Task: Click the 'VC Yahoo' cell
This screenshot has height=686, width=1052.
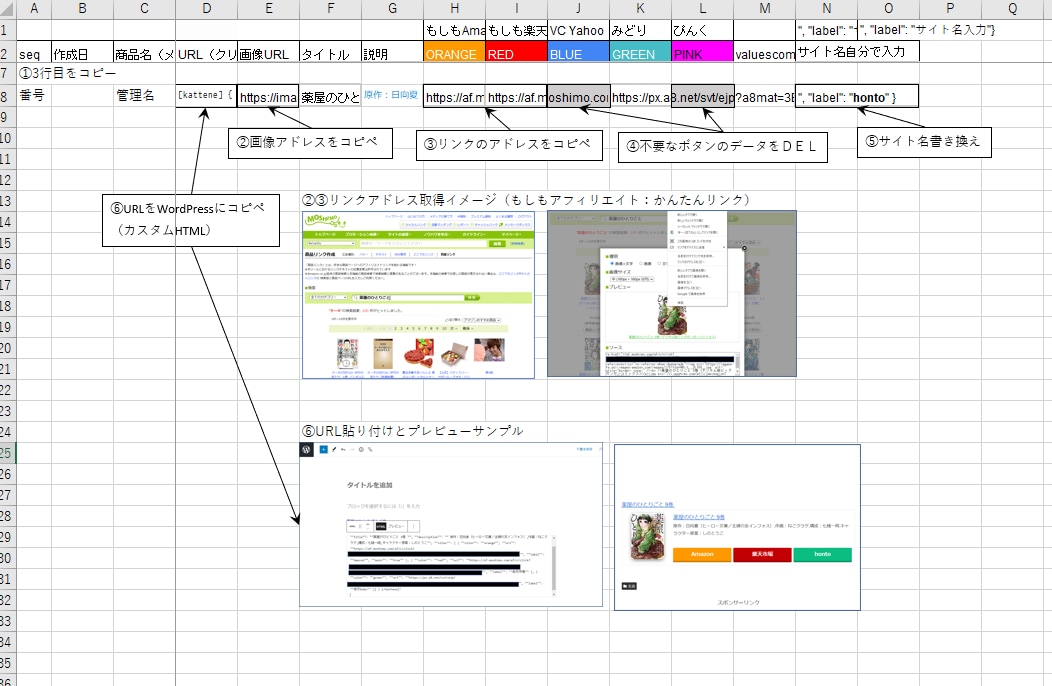Action: click(x=578, y=30)
